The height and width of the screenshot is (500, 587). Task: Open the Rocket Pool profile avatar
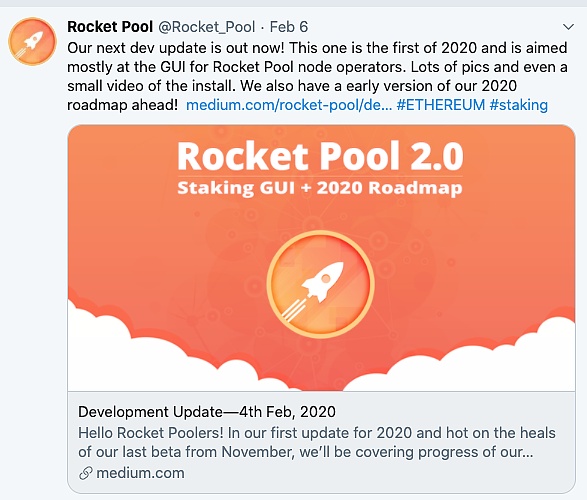(x=33, y=42)
